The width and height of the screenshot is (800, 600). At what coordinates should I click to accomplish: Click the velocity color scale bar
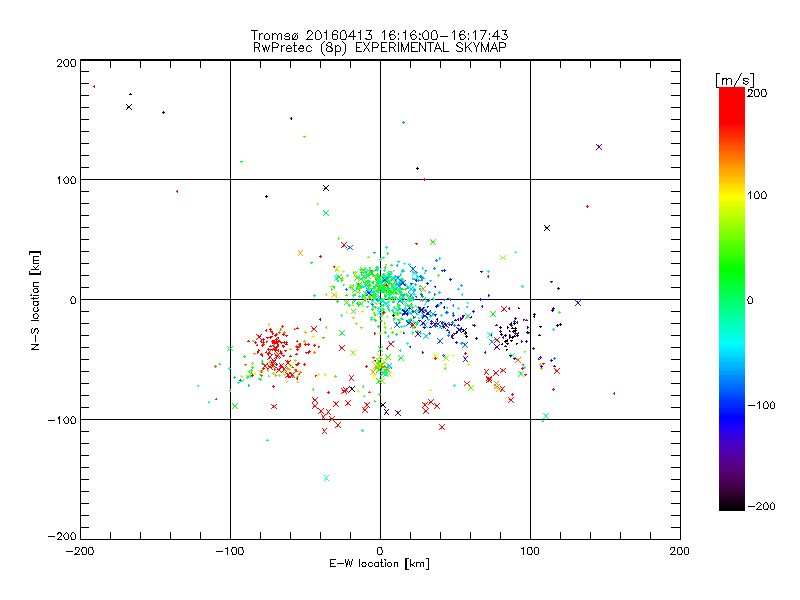tap(732, 299)
